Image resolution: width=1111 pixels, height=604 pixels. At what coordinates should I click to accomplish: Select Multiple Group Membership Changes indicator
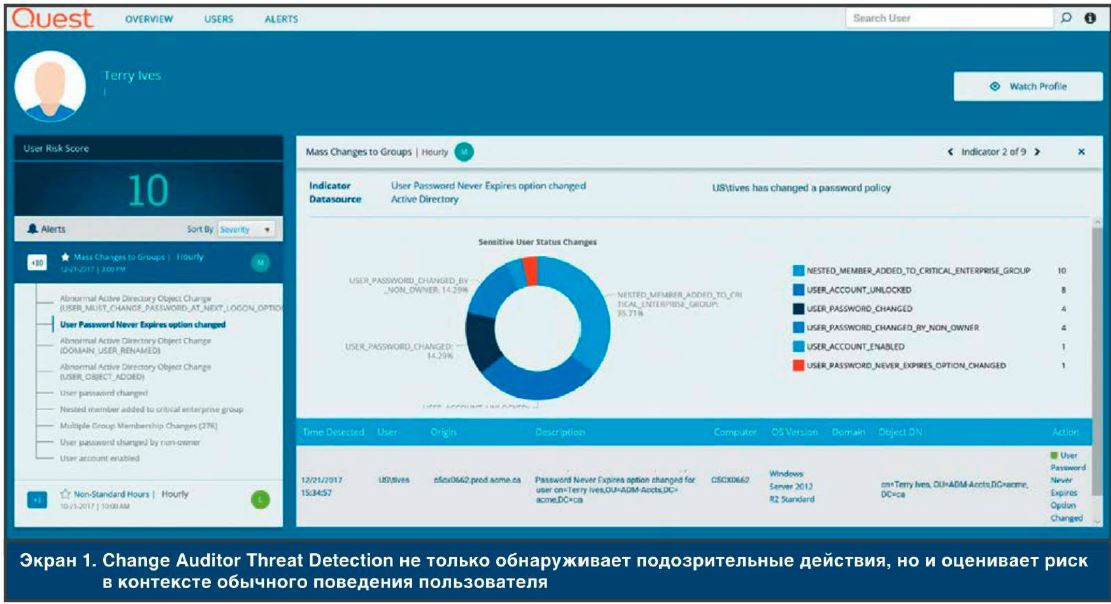138,425
